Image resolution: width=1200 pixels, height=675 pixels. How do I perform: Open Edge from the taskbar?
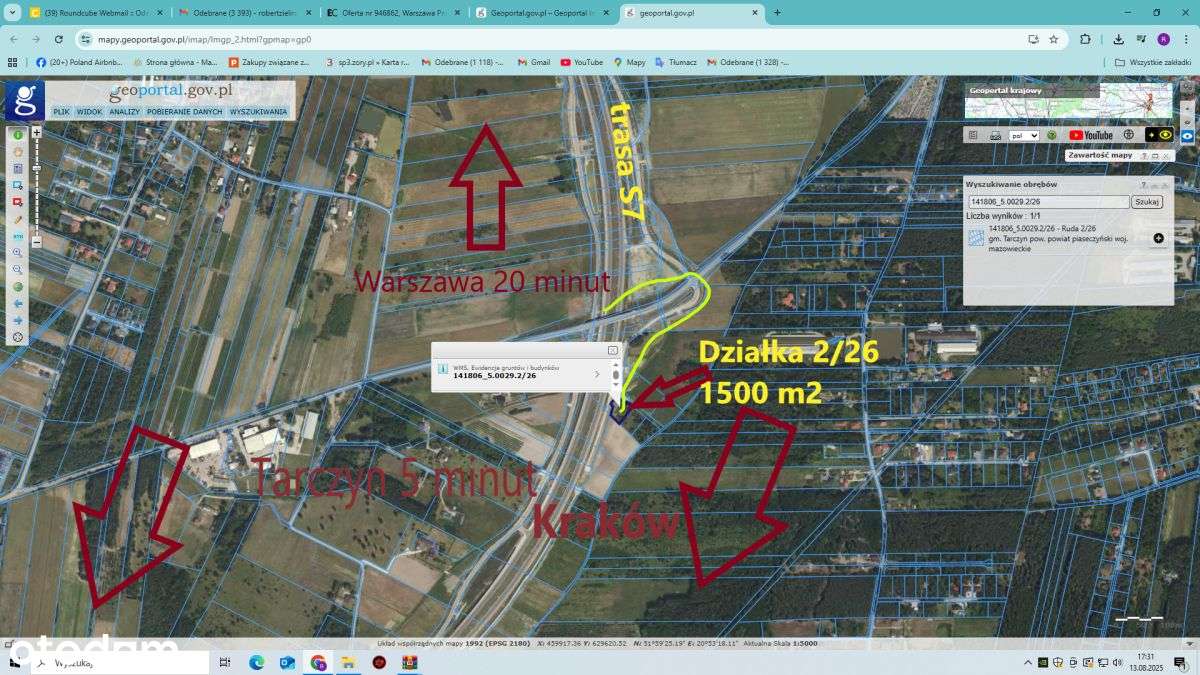[x=256, y=662]
